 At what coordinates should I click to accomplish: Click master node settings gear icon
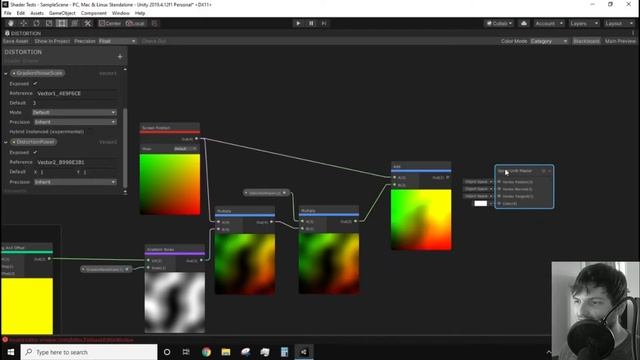544,171
